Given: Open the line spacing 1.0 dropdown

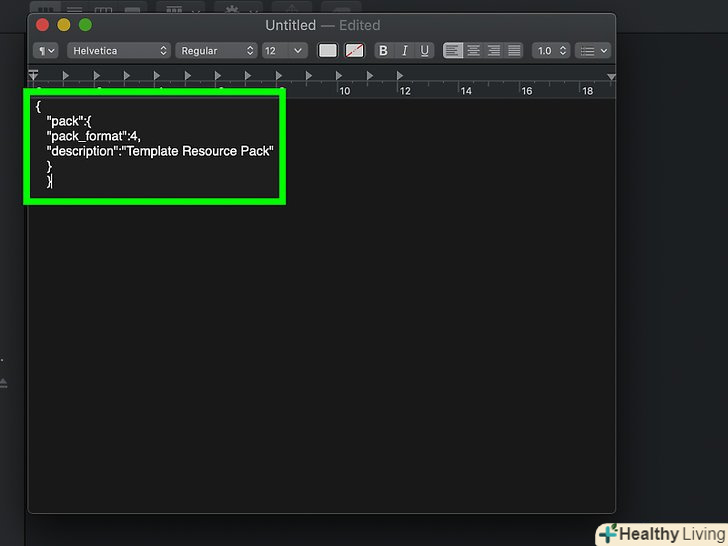Looking at the screenshot, I should coord(551,51).
